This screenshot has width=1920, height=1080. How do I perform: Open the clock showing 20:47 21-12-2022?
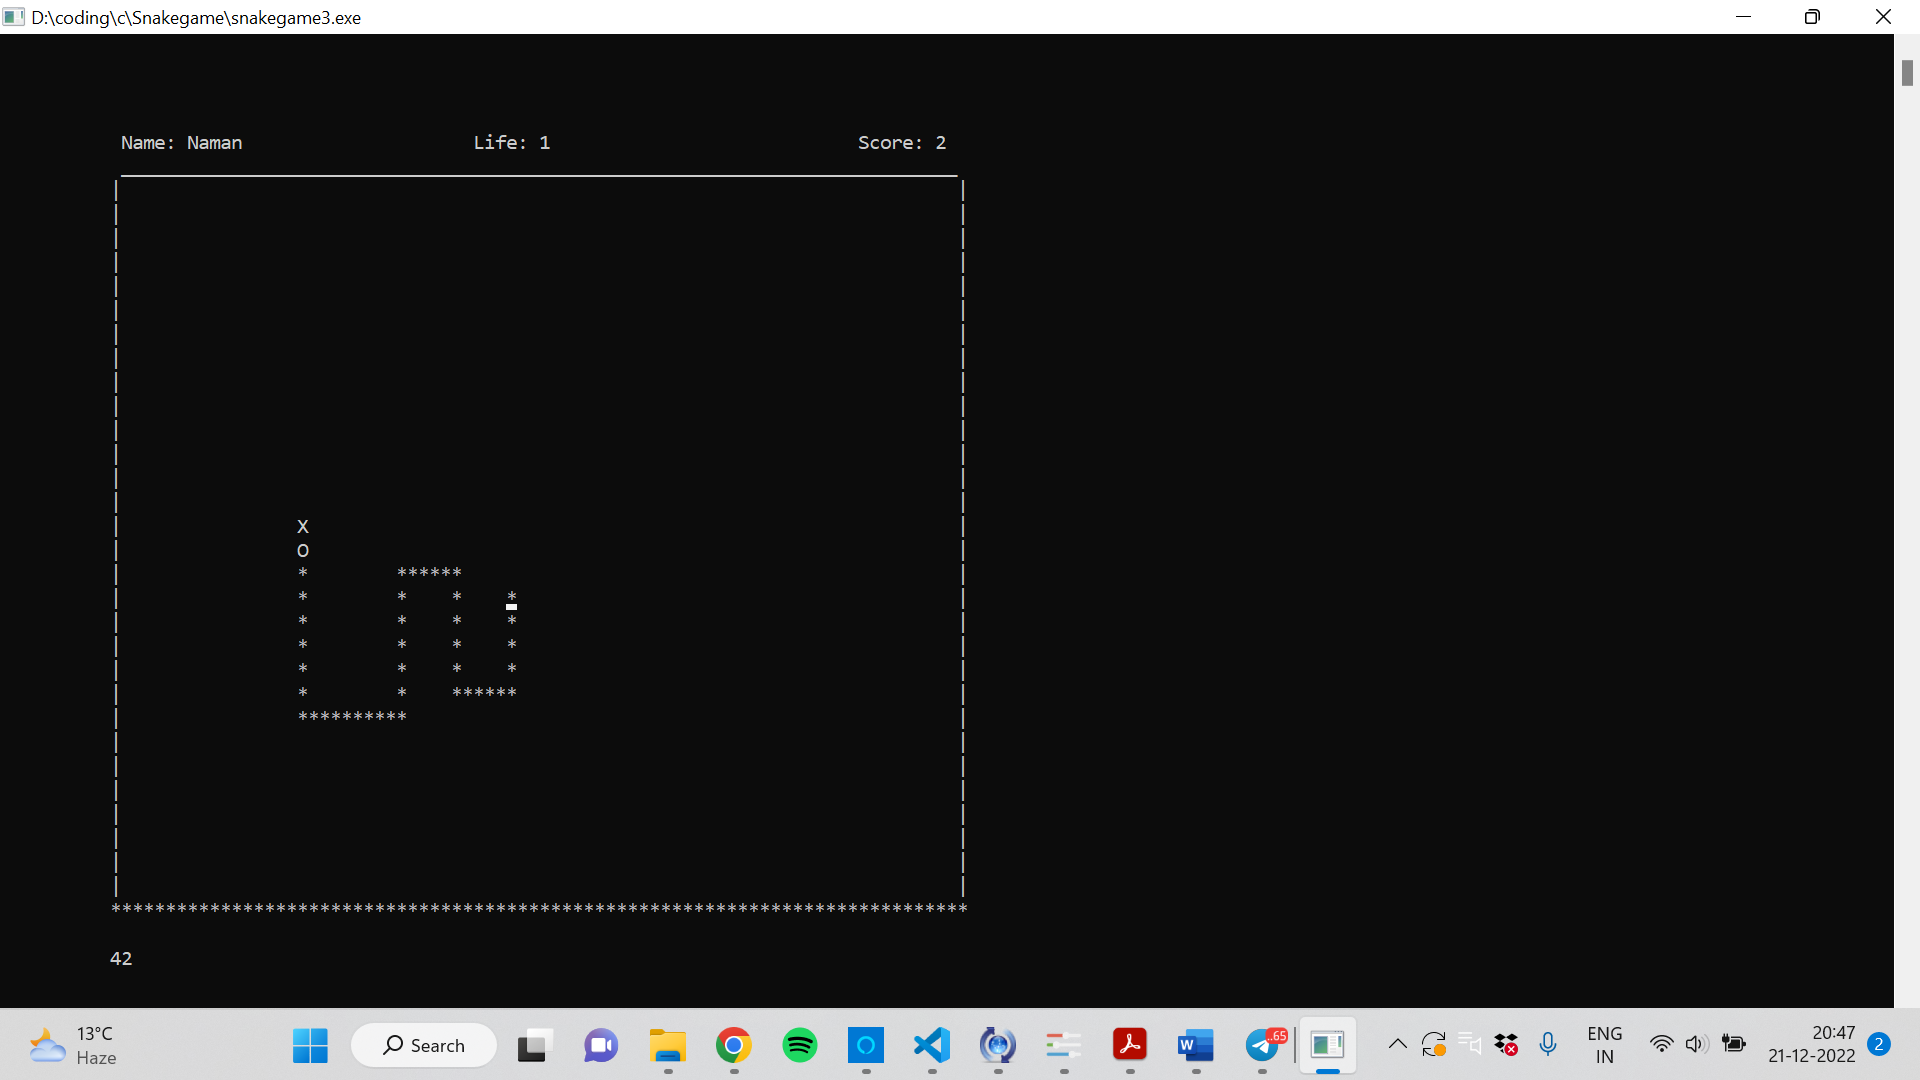coord(1811,1045)
